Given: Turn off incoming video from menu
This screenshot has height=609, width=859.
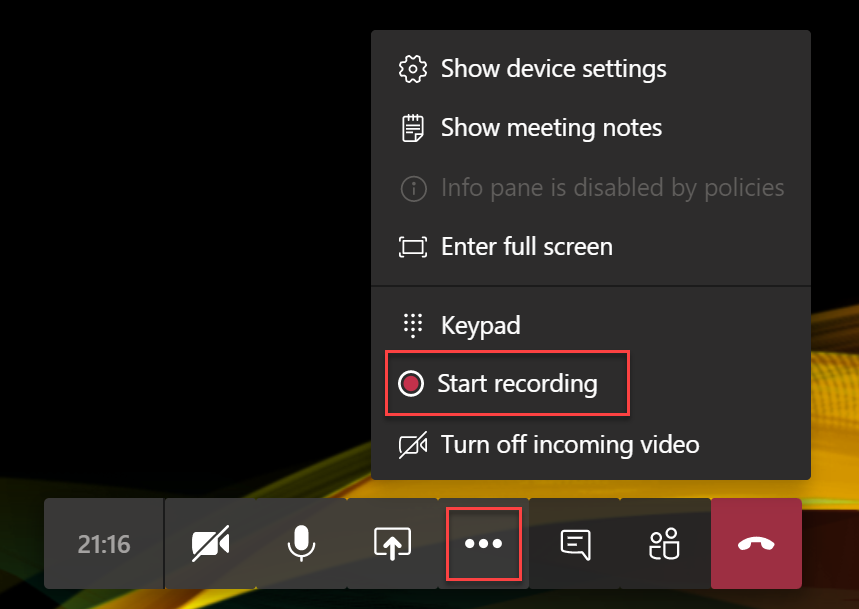Looking at the screenshot, I should tap(570, 444).
